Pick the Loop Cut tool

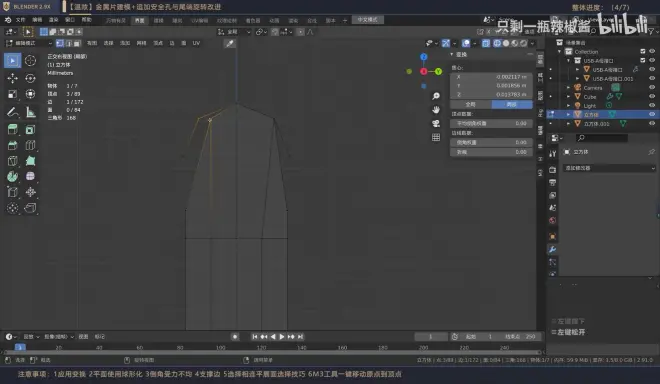(30, 145)
